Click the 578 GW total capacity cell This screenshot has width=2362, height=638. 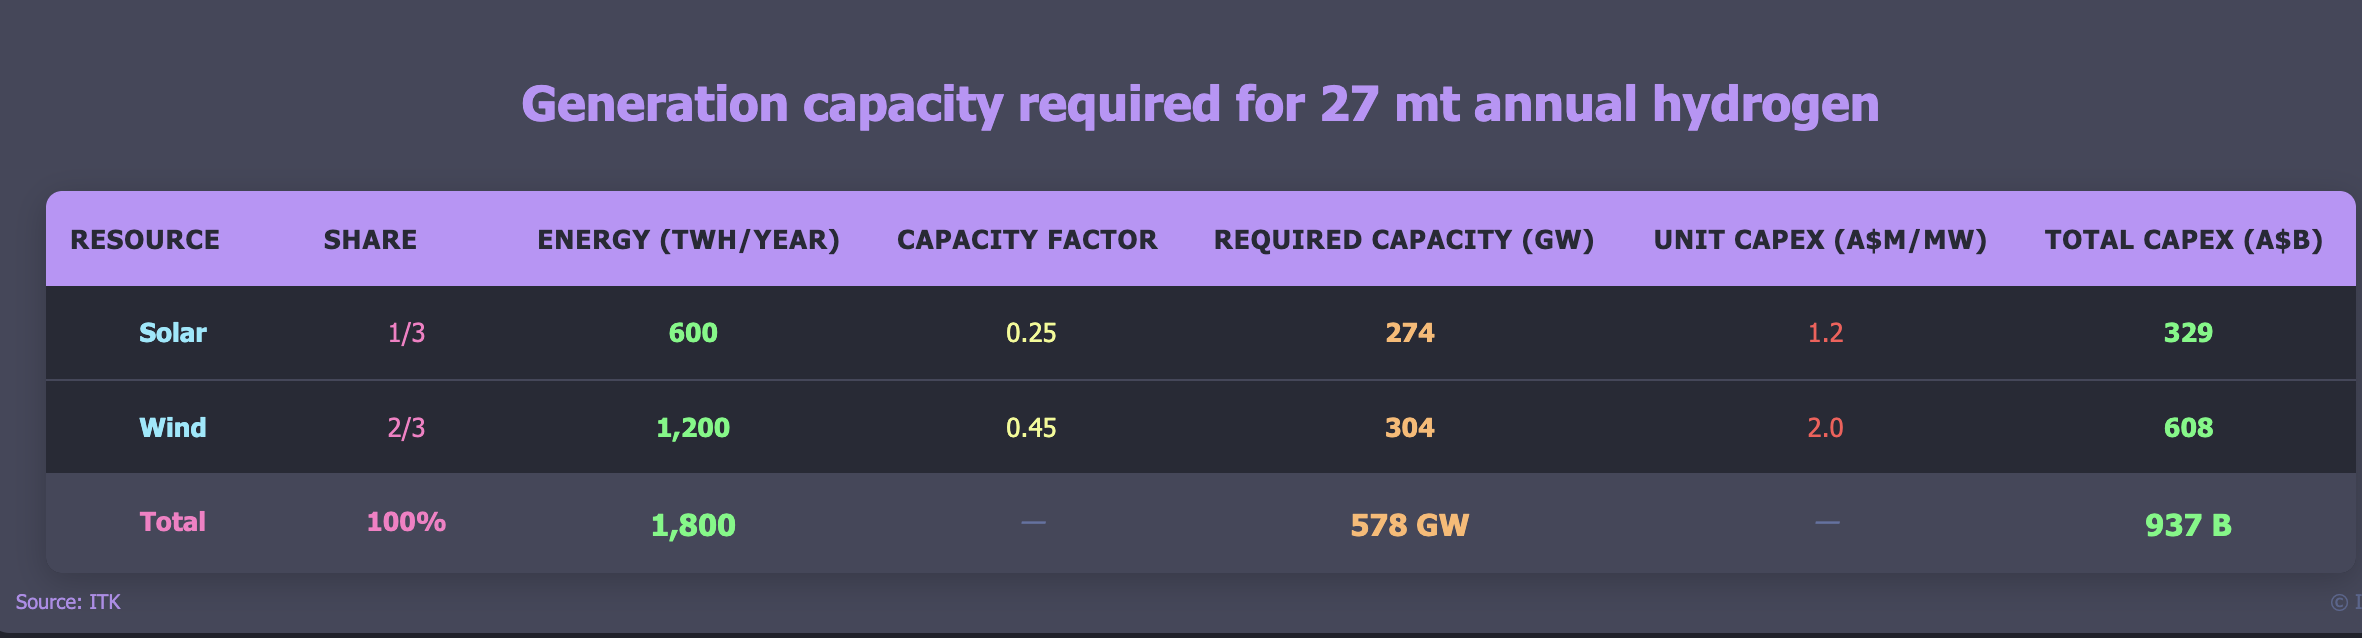point(1409,525)
